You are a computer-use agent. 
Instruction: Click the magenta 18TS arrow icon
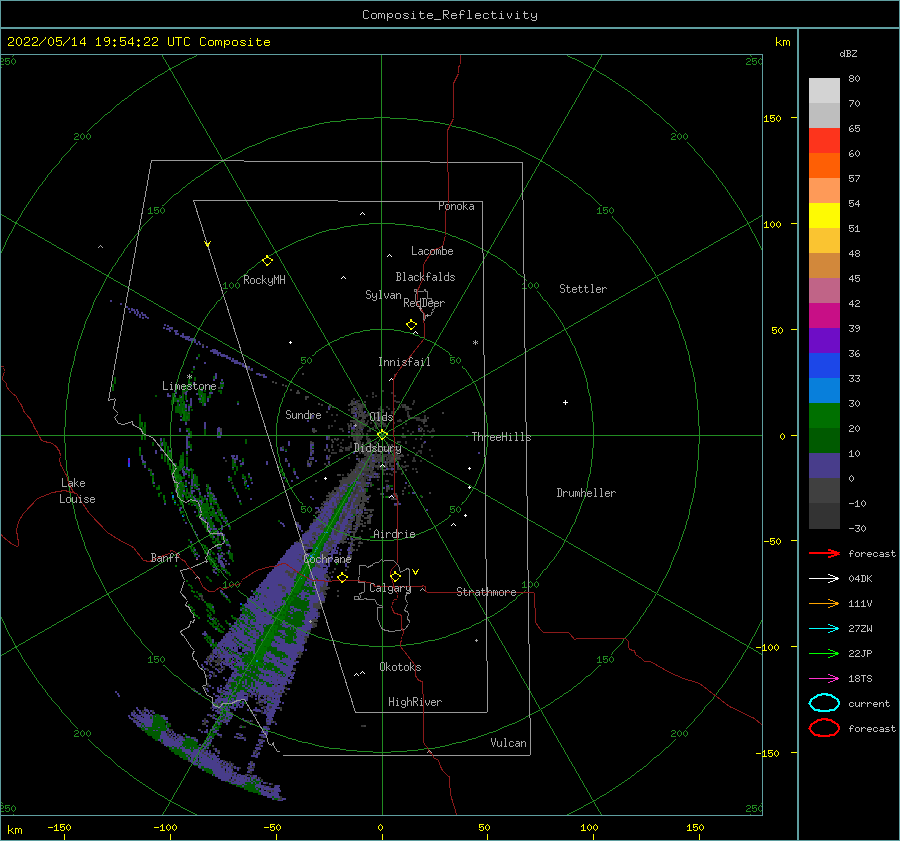[x=824, y=679]
